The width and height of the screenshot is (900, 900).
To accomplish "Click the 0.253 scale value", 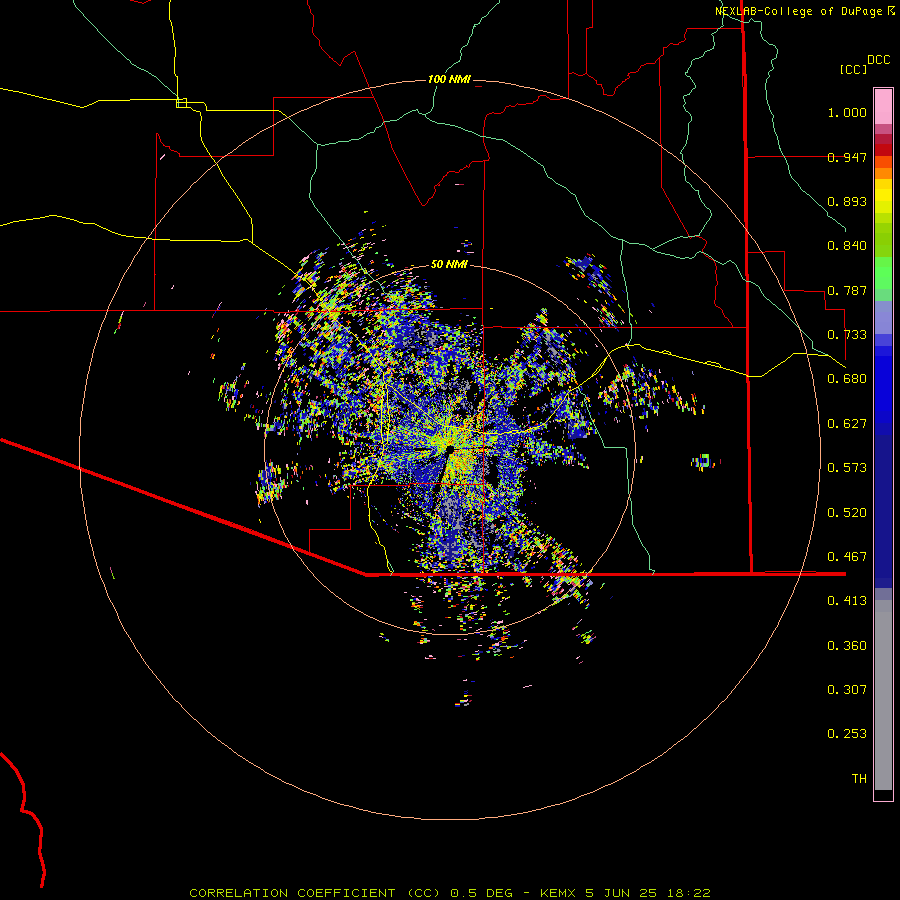I will (x=847, y=734).
